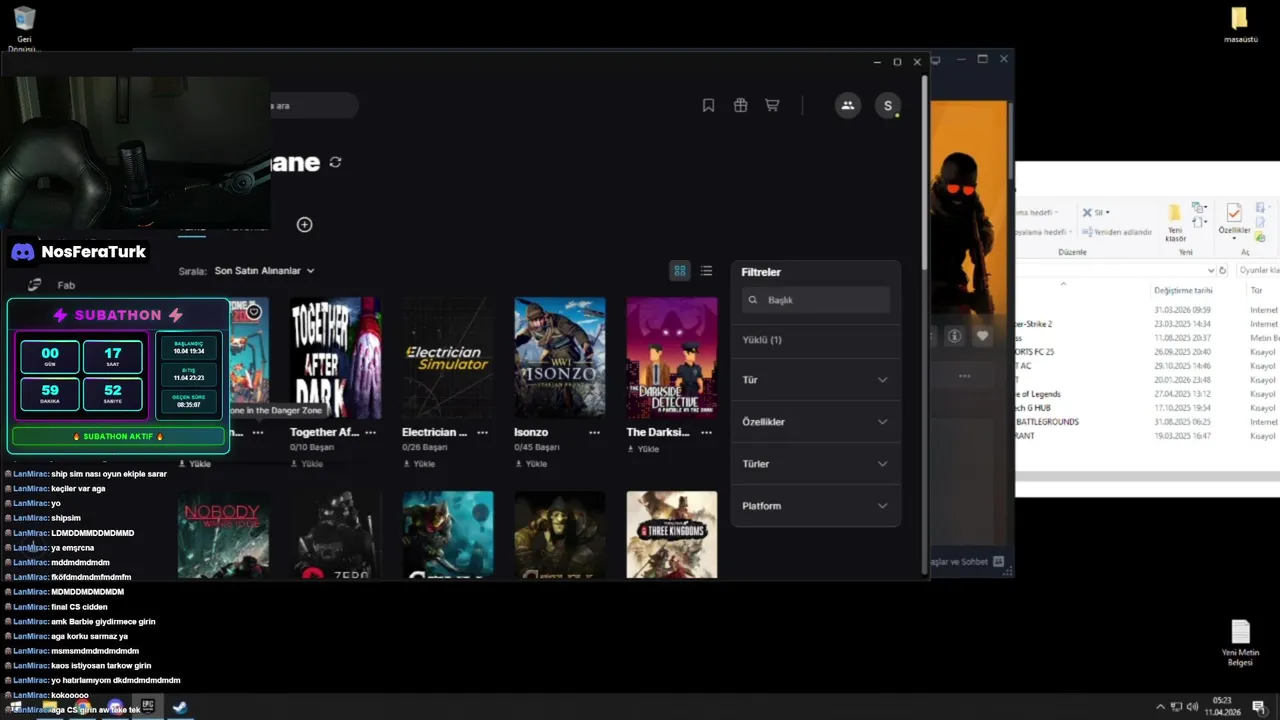Viewport: 1280px width, 720px height.
Task: Select the of Legends file row
Action: point(1147,394)
